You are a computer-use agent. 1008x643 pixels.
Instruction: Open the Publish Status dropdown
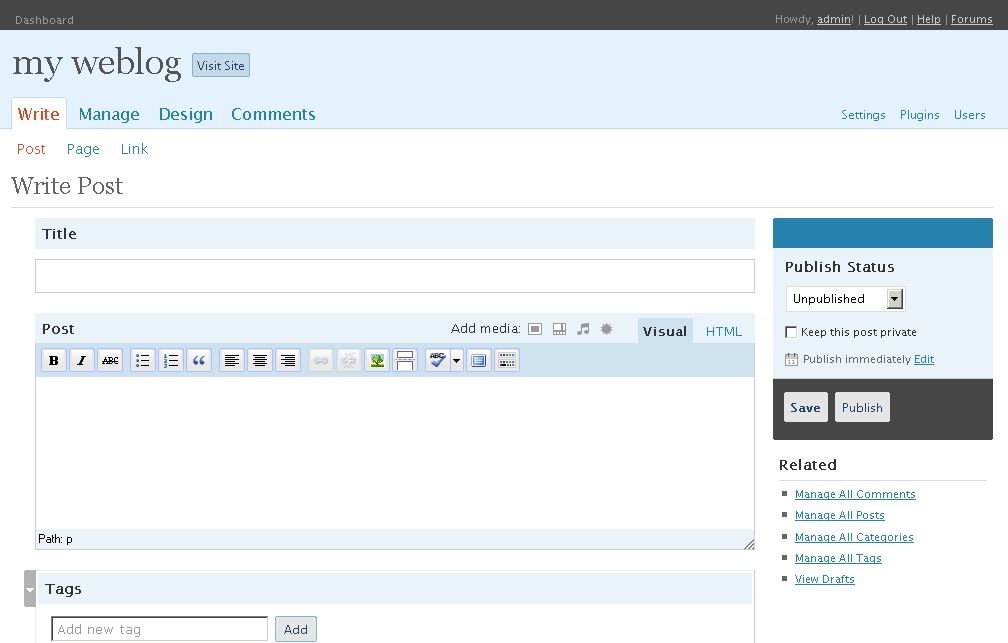(x=844, y=298)
